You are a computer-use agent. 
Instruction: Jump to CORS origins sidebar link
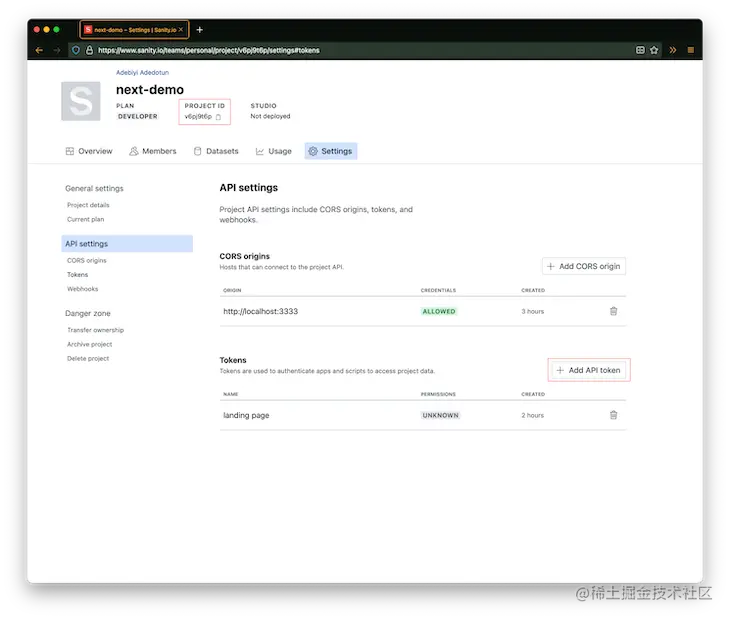[87, 261]
